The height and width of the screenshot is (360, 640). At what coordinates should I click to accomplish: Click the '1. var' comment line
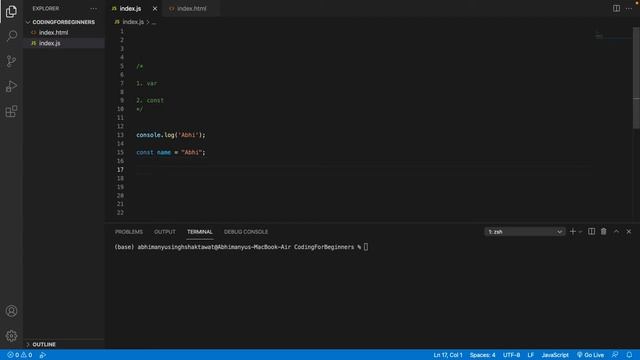147,83
